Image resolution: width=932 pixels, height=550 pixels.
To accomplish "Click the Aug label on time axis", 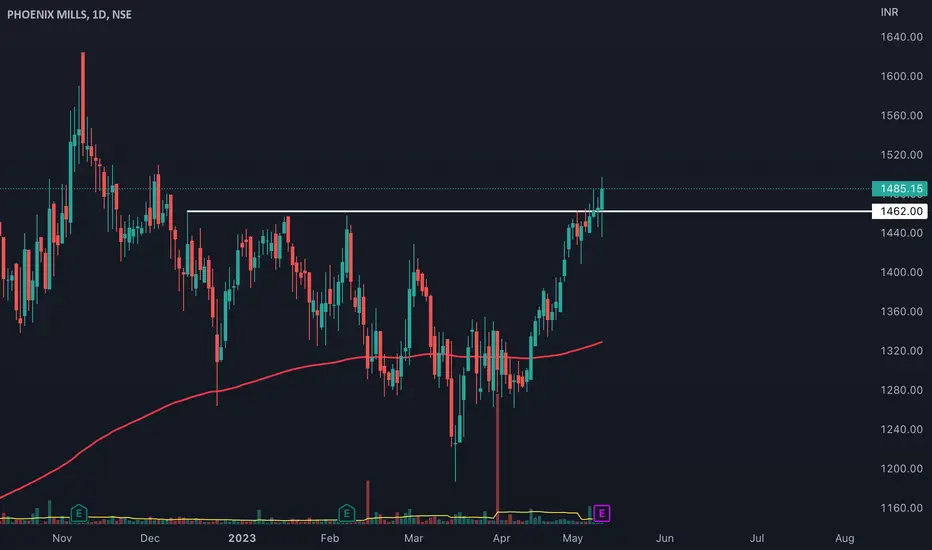I will 845,538.
